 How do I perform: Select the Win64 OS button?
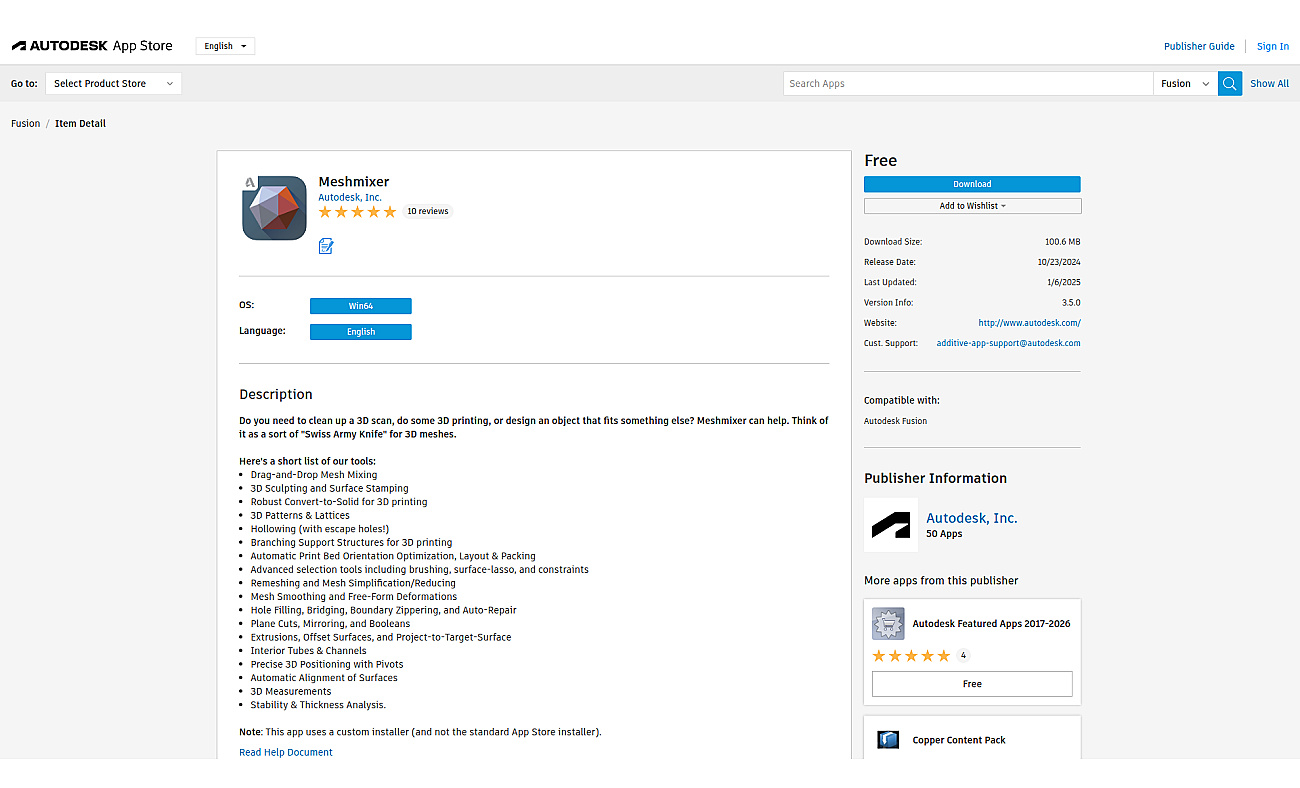coord(361,306)
